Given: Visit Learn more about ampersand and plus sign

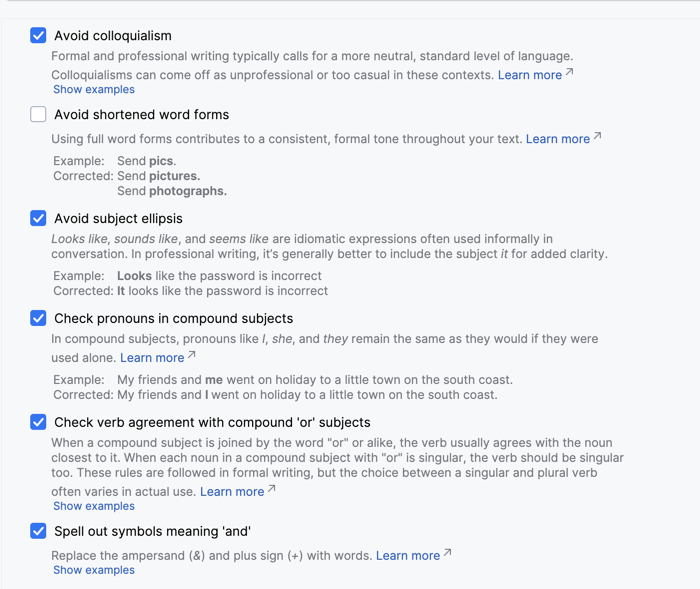Looking at the screenshot, I should 408,556.
